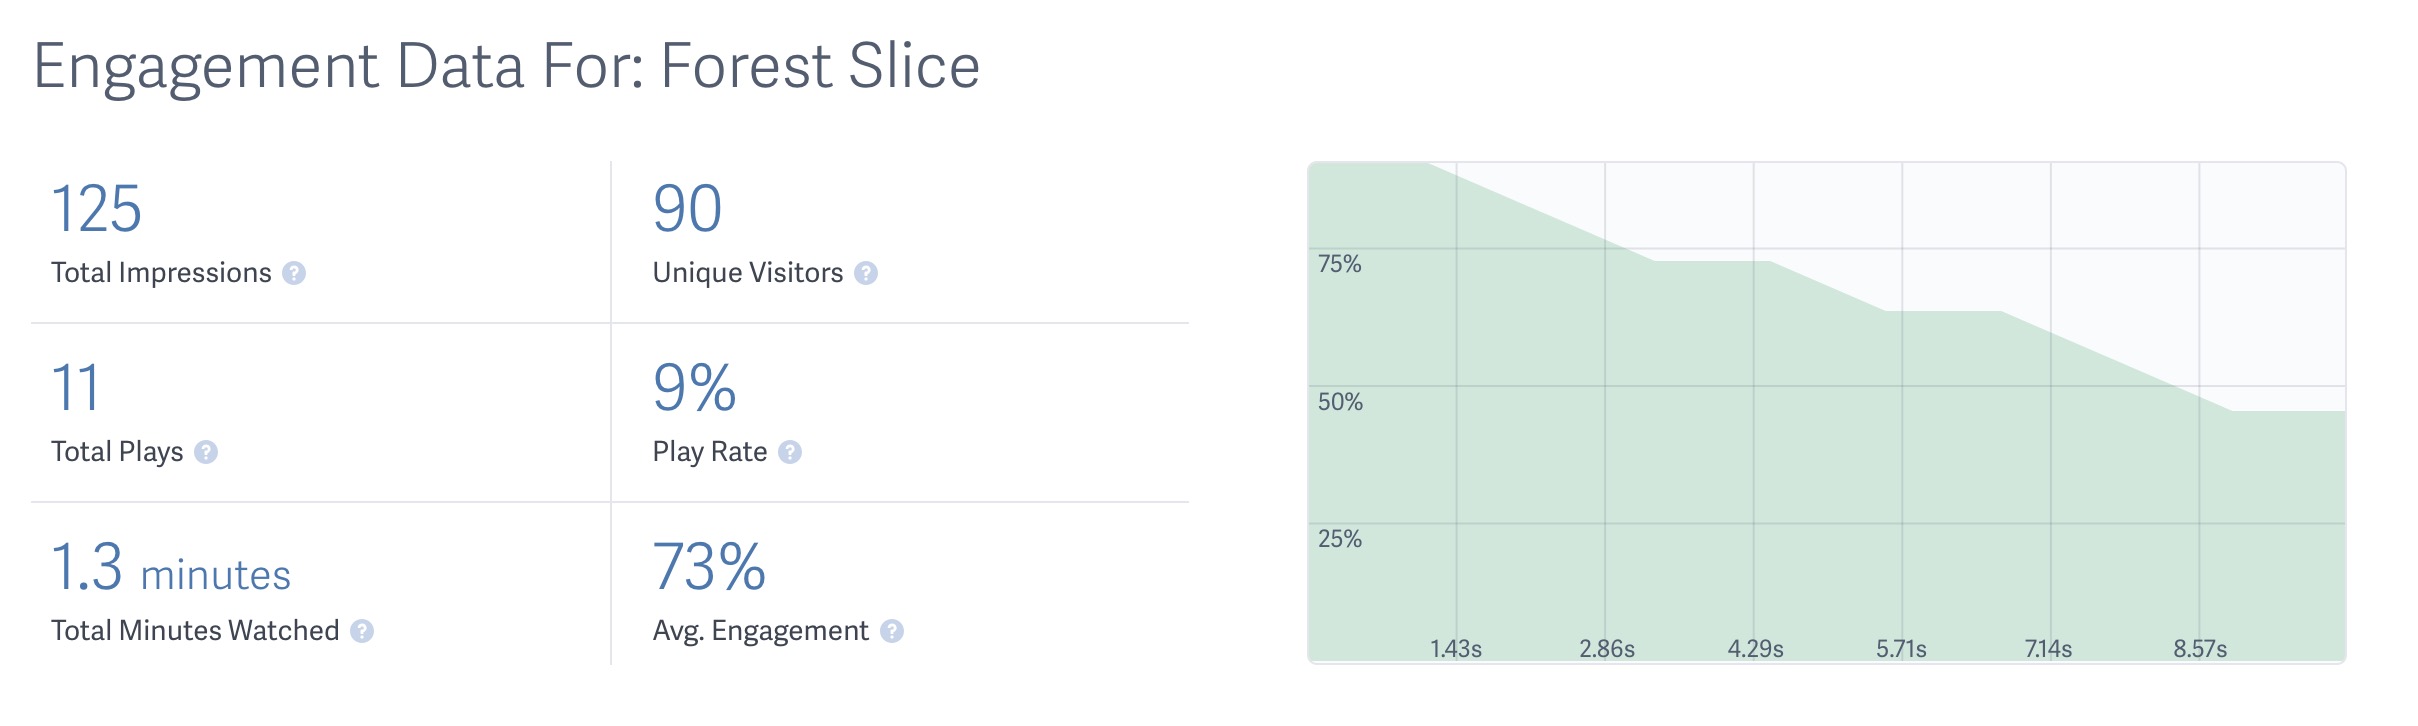This screenshot has width=2418, height=726.
Task: Click the help icon beside Total Plays
Action: 205,451
